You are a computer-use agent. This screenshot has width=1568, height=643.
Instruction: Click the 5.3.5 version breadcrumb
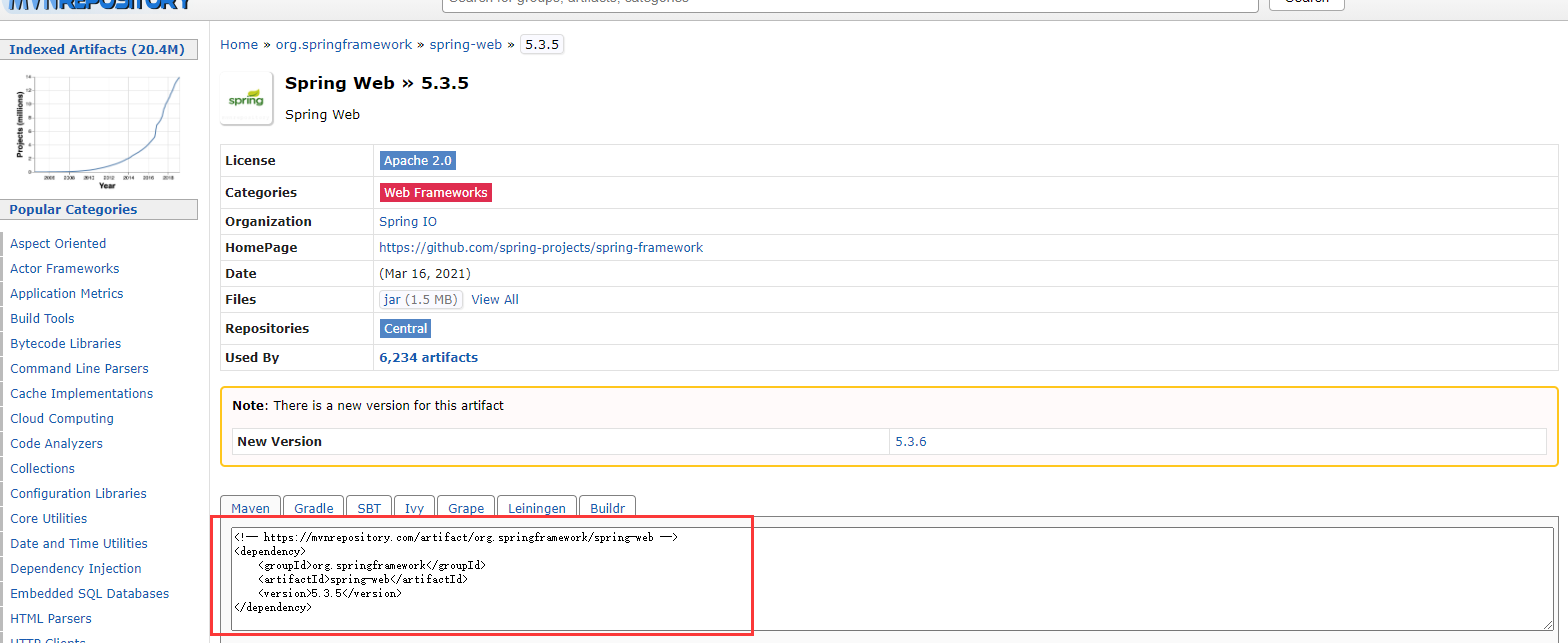click(542, 45)
